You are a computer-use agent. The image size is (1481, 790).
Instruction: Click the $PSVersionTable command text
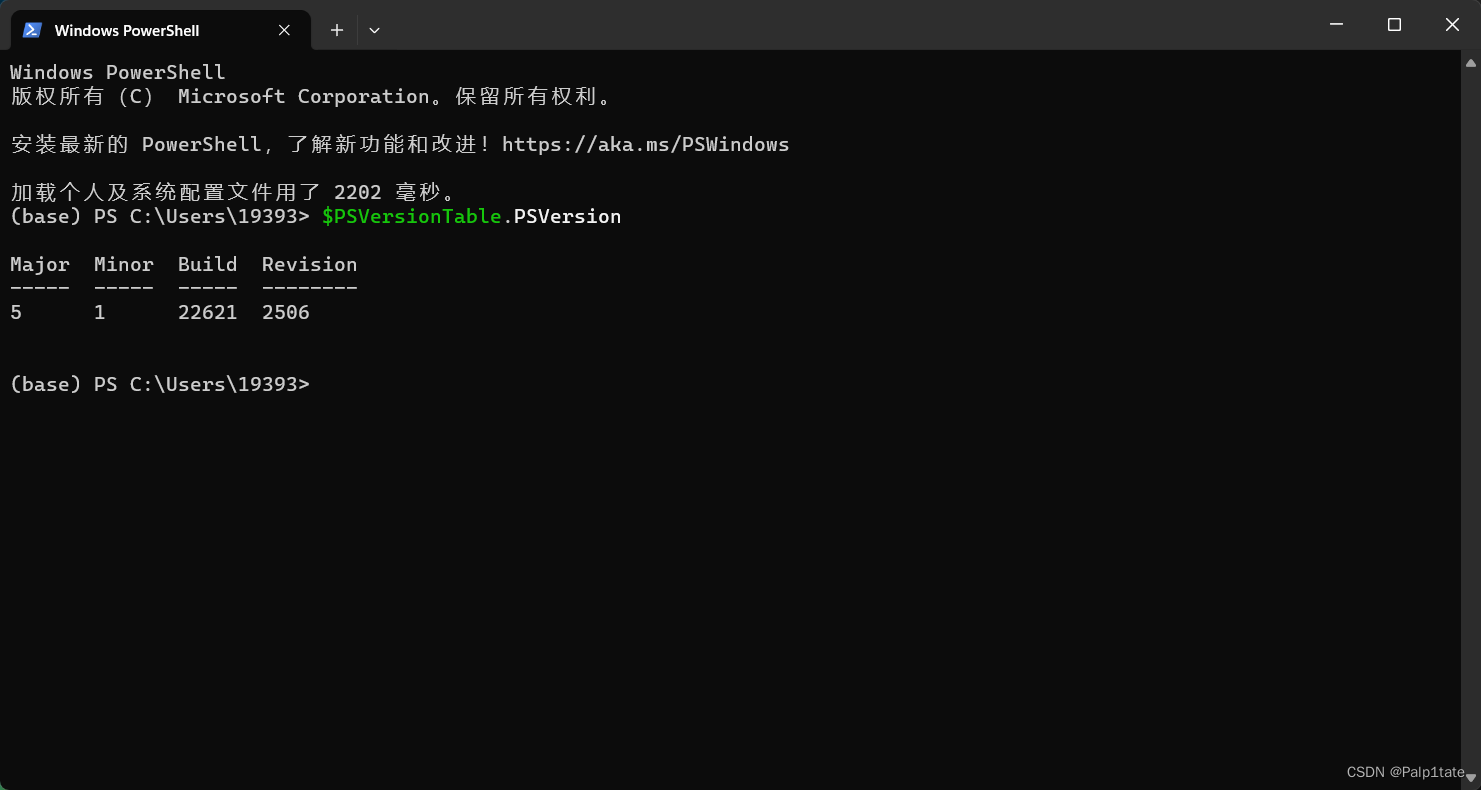point(411,216)
